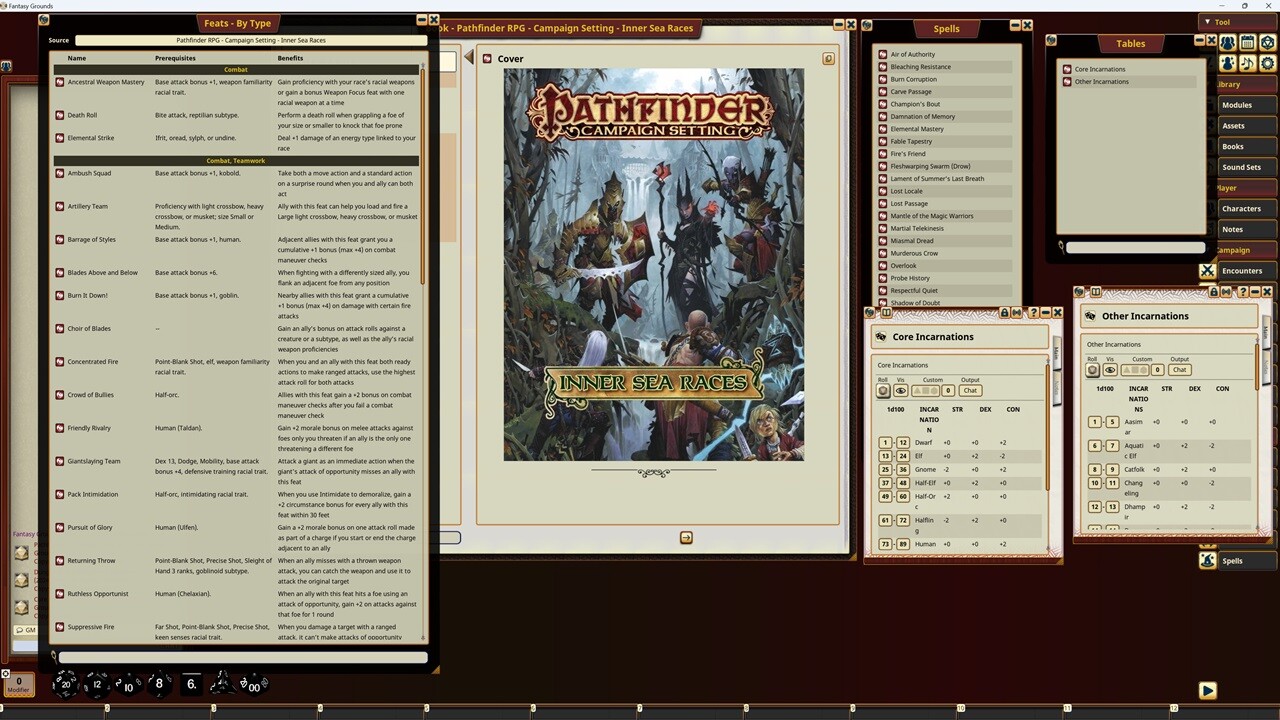Collapse the reference index panel arrow
The image size is (1280, 720).
(468, 58)
